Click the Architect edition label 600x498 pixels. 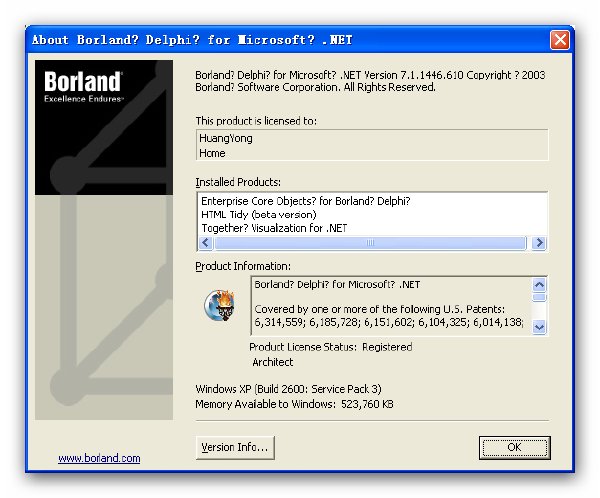pos(272,362)
